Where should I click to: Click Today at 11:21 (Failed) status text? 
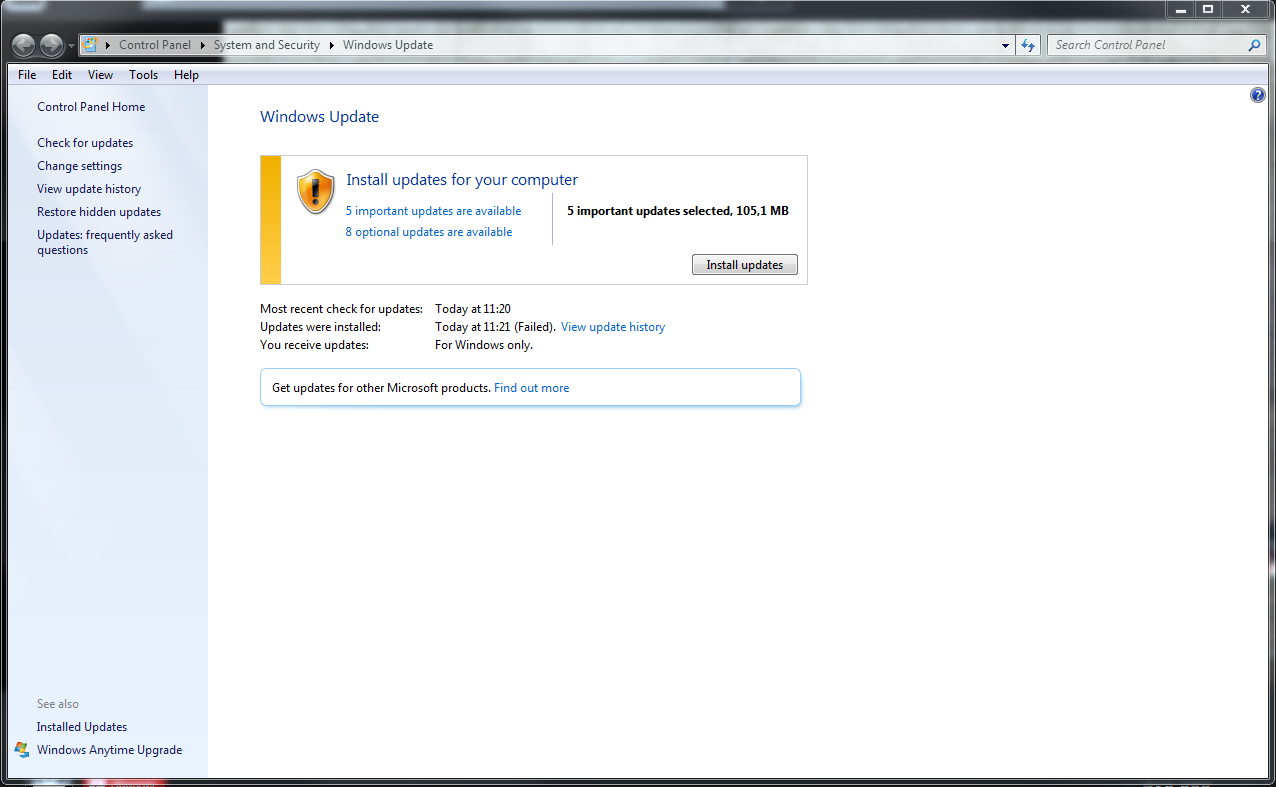click(x=495, y=327)
